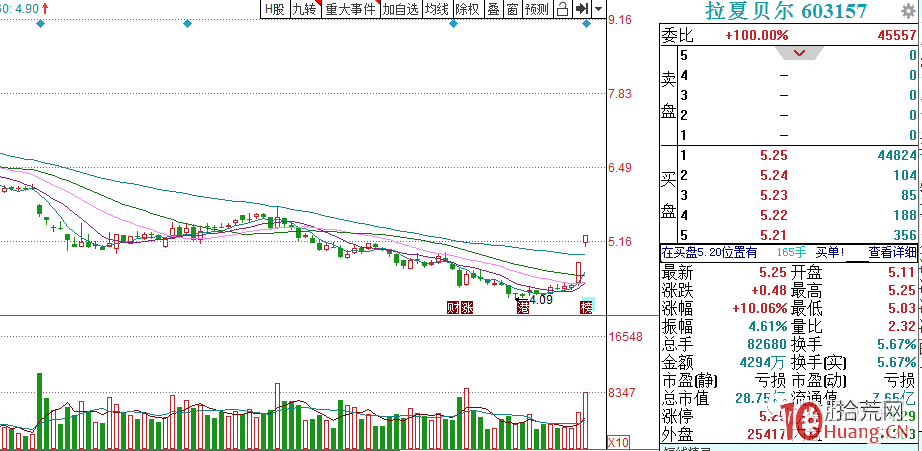Image resolution: width=922 pixels, height=451 pixels.
Task: Select the buy level 1 price 5.25
Action: point(773,155)
